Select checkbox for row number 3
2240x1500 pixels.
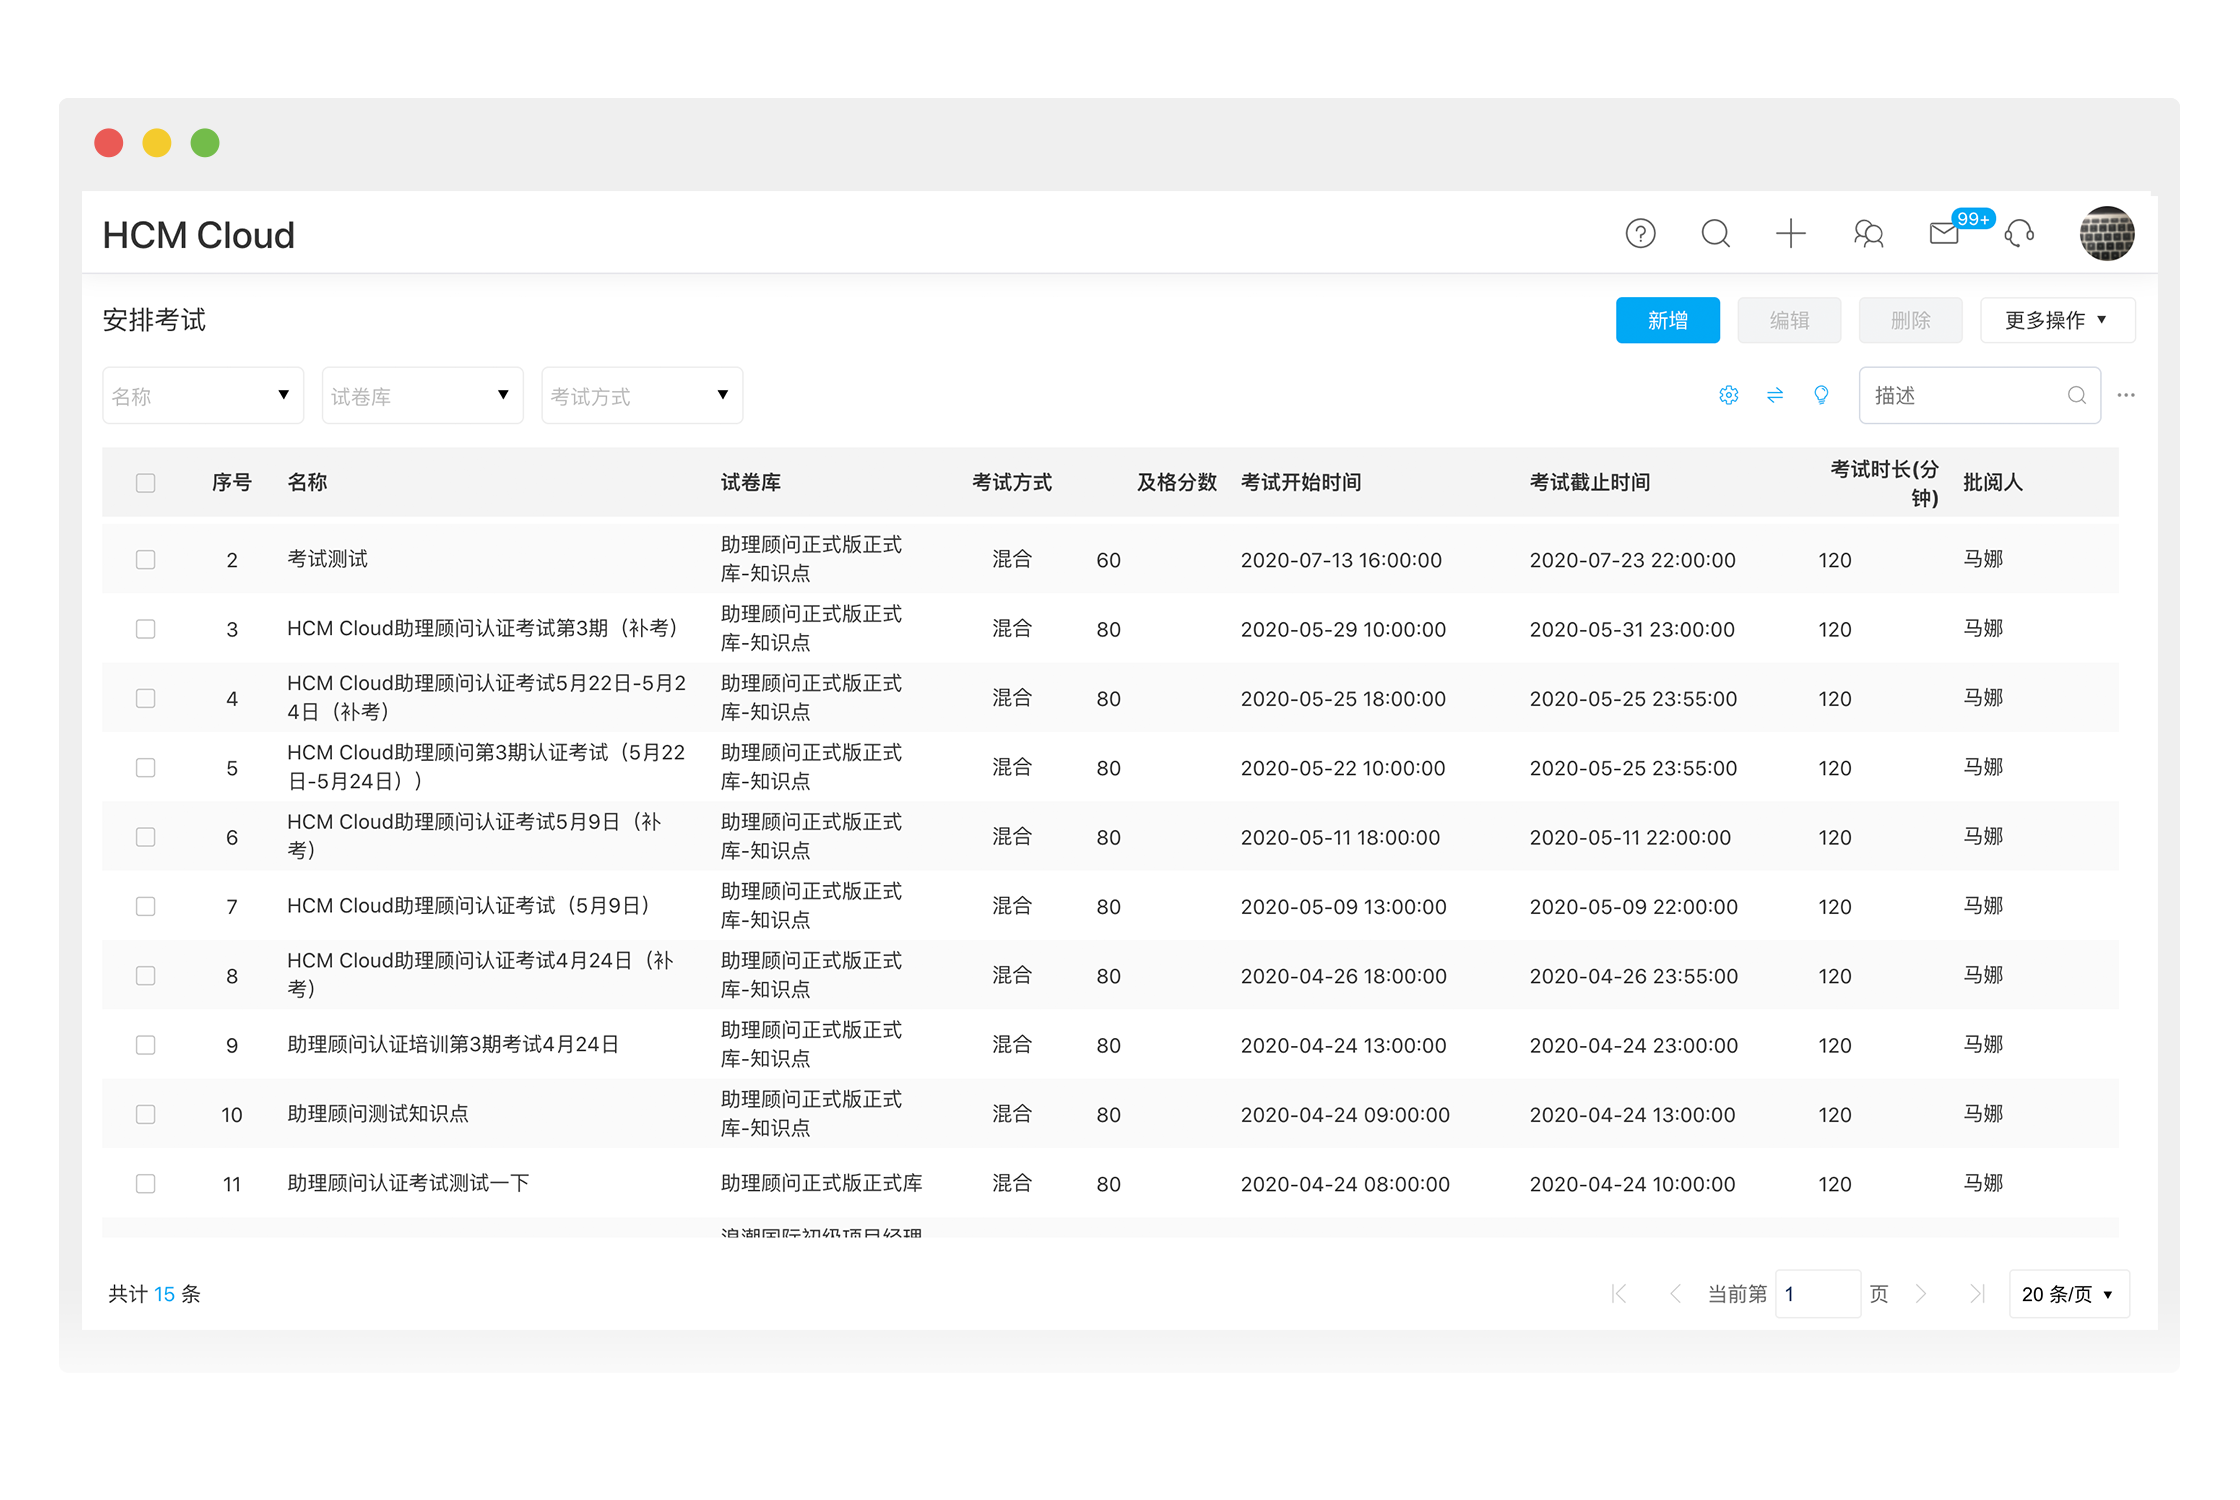pyautogui.click(x=146, y=629)
